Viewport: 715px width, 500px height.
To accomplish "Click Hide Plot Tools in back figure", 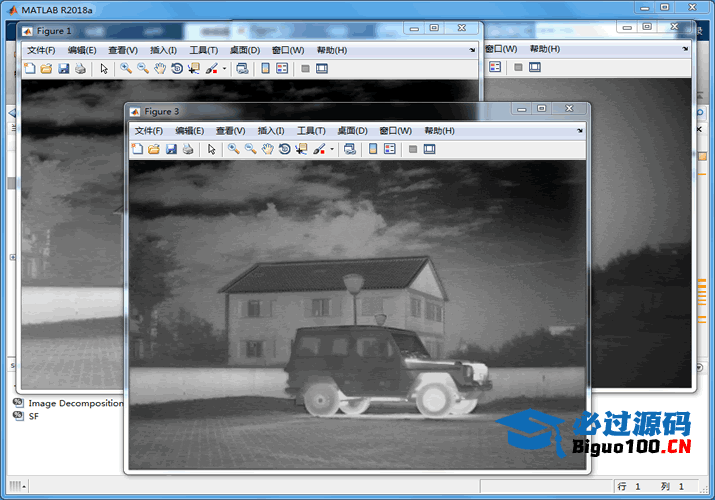I will [x=518, y=67].
